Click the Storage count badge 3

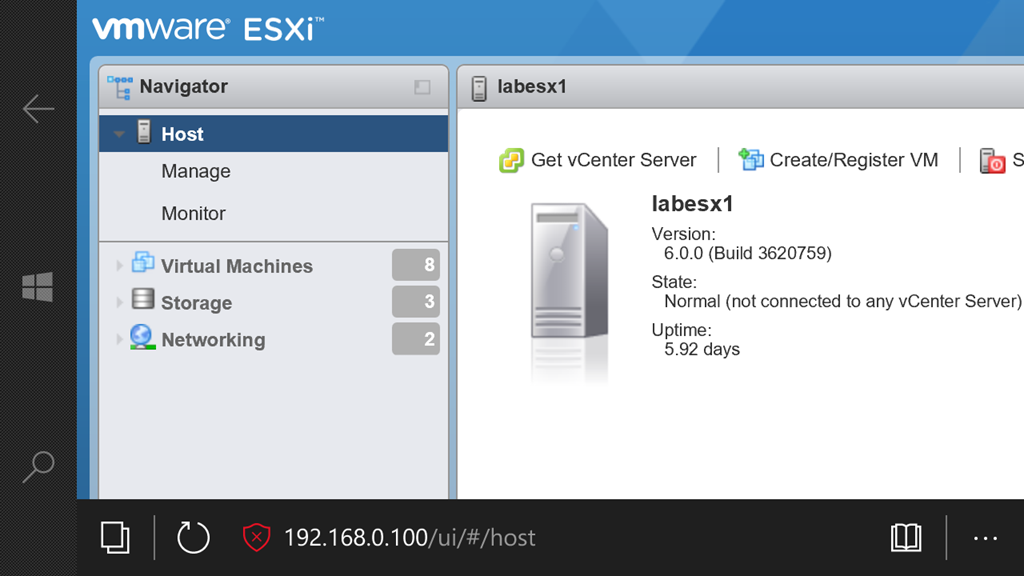point(416,301)
